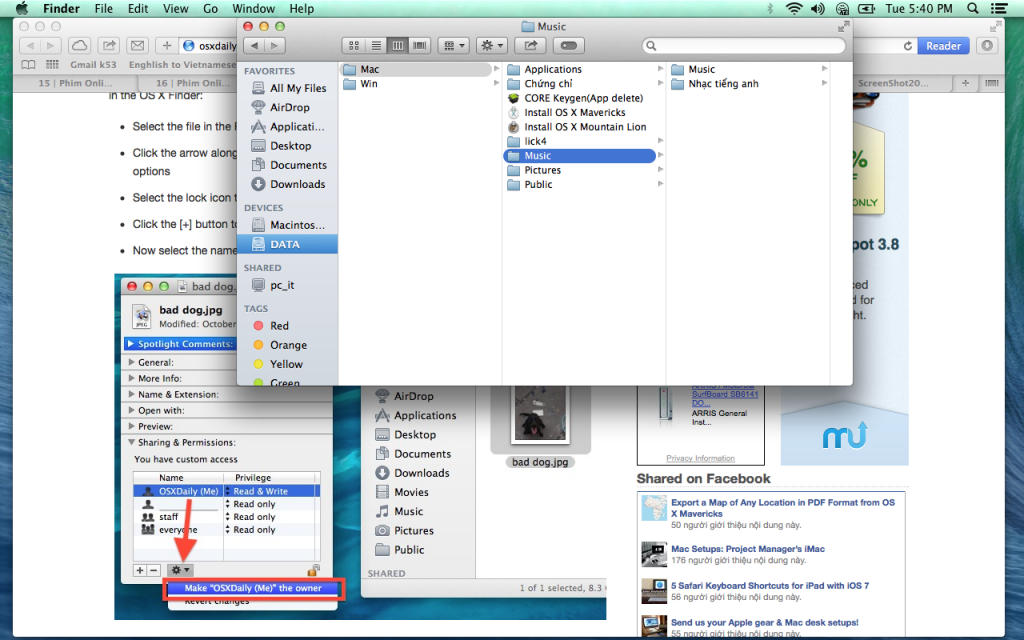Open link Mac Setups: Project Manager's iMac
Image resolution: width=1024 pixels, height=640 pixels.
coord(748,549)
